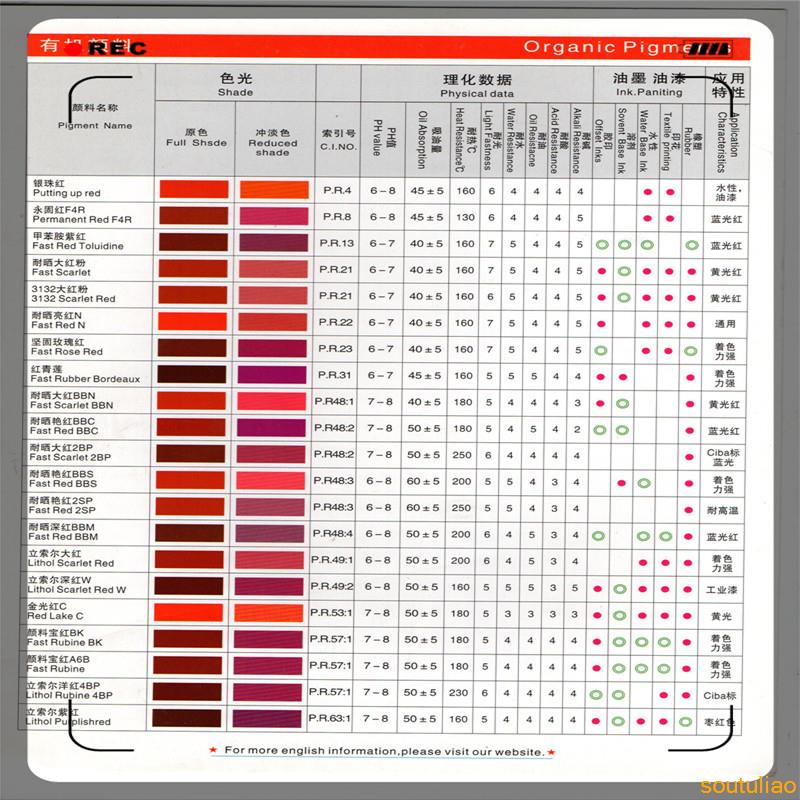This screenshot has height=800, width=800.
Task: Choose the Full Shade swatch for Fast Rose Red
Action: pyautogui.click(x=192, y=348)
